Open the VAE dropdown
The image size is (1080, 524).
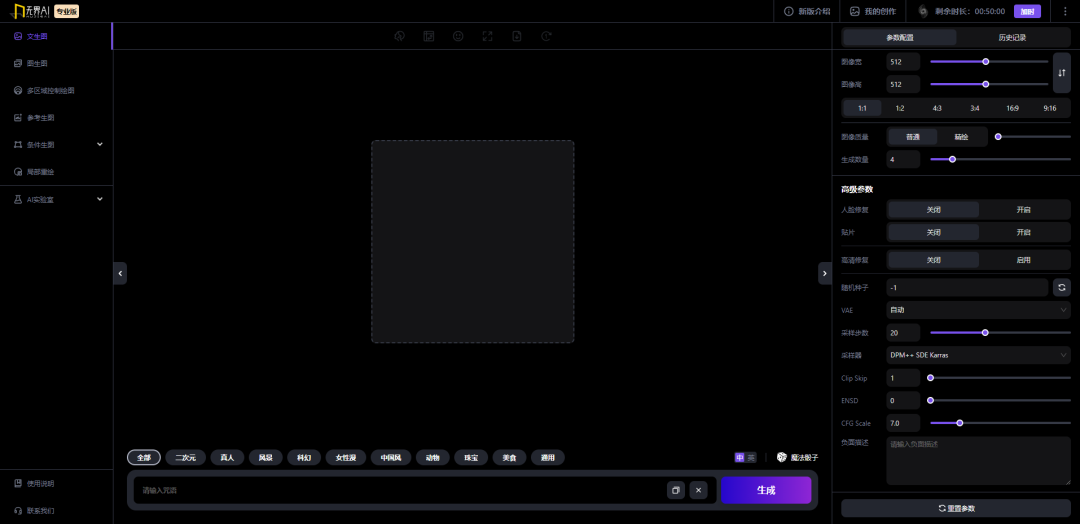978,310
